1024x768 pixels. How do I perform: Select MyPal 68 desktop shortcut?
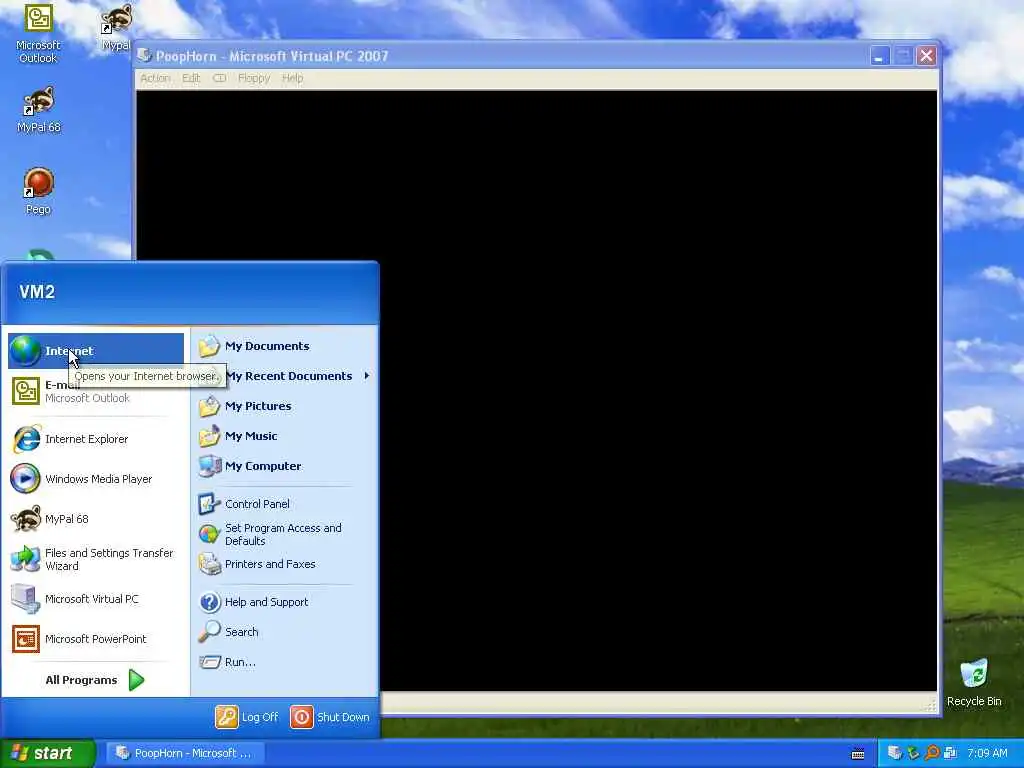point(39,110)
